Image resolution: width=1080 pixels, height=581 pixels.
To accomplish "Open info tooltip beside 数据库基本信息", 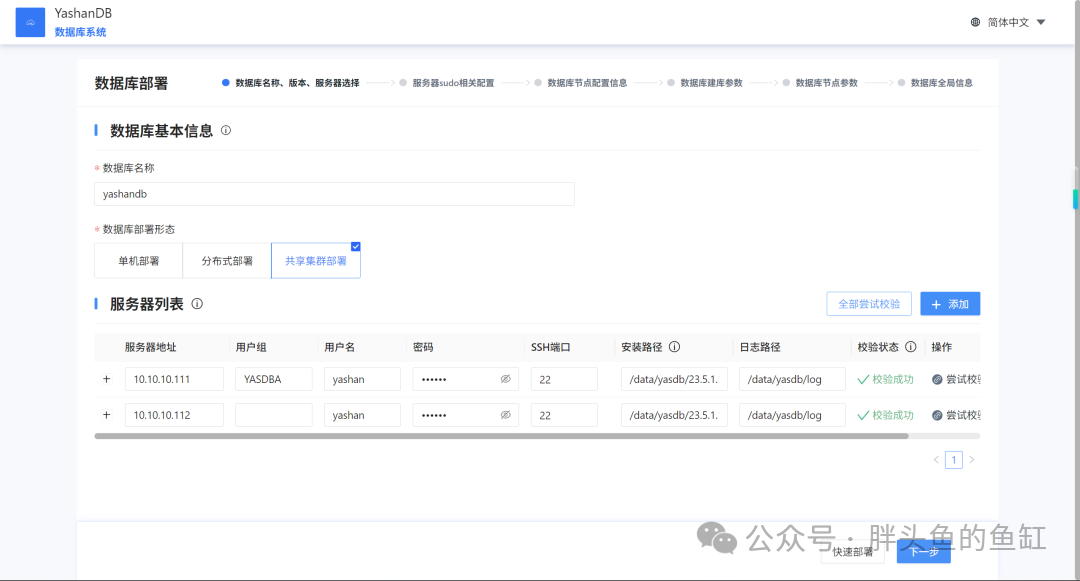I will (226, 130).
